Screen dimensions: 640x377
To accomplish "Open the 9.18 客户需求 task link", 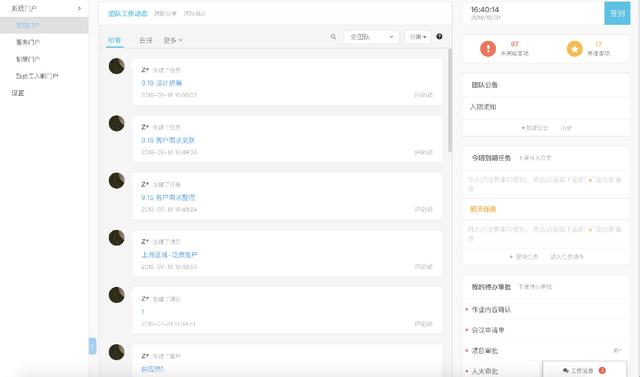I will (168, 140).
